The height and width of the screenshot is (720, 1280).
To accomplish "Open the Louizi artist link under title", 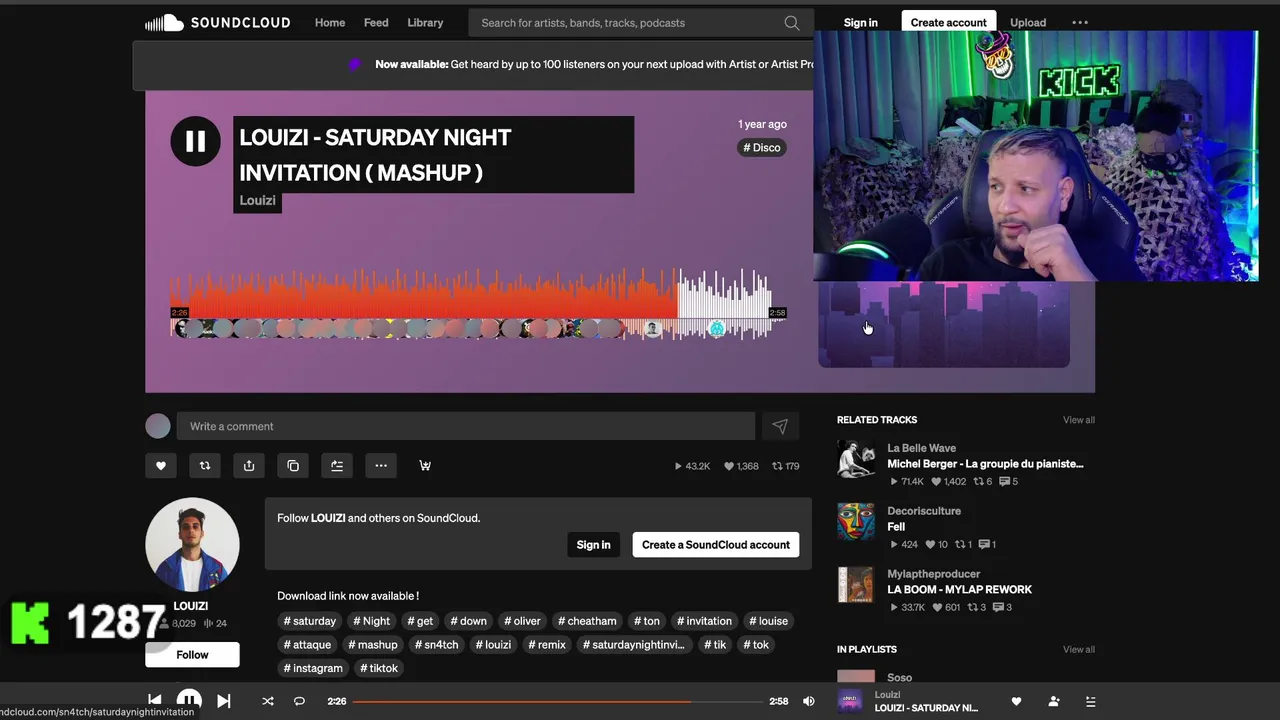I will [257, 200].
